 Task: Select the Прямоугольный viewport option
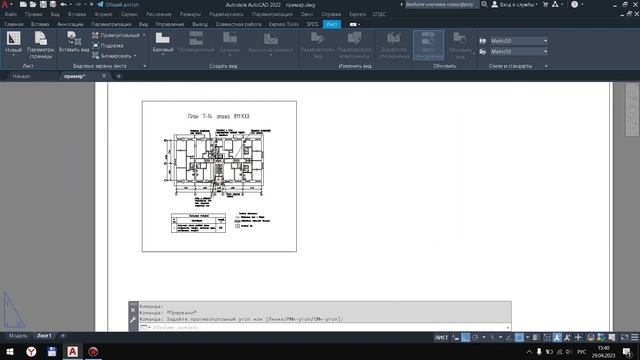(x=118, y=36)
